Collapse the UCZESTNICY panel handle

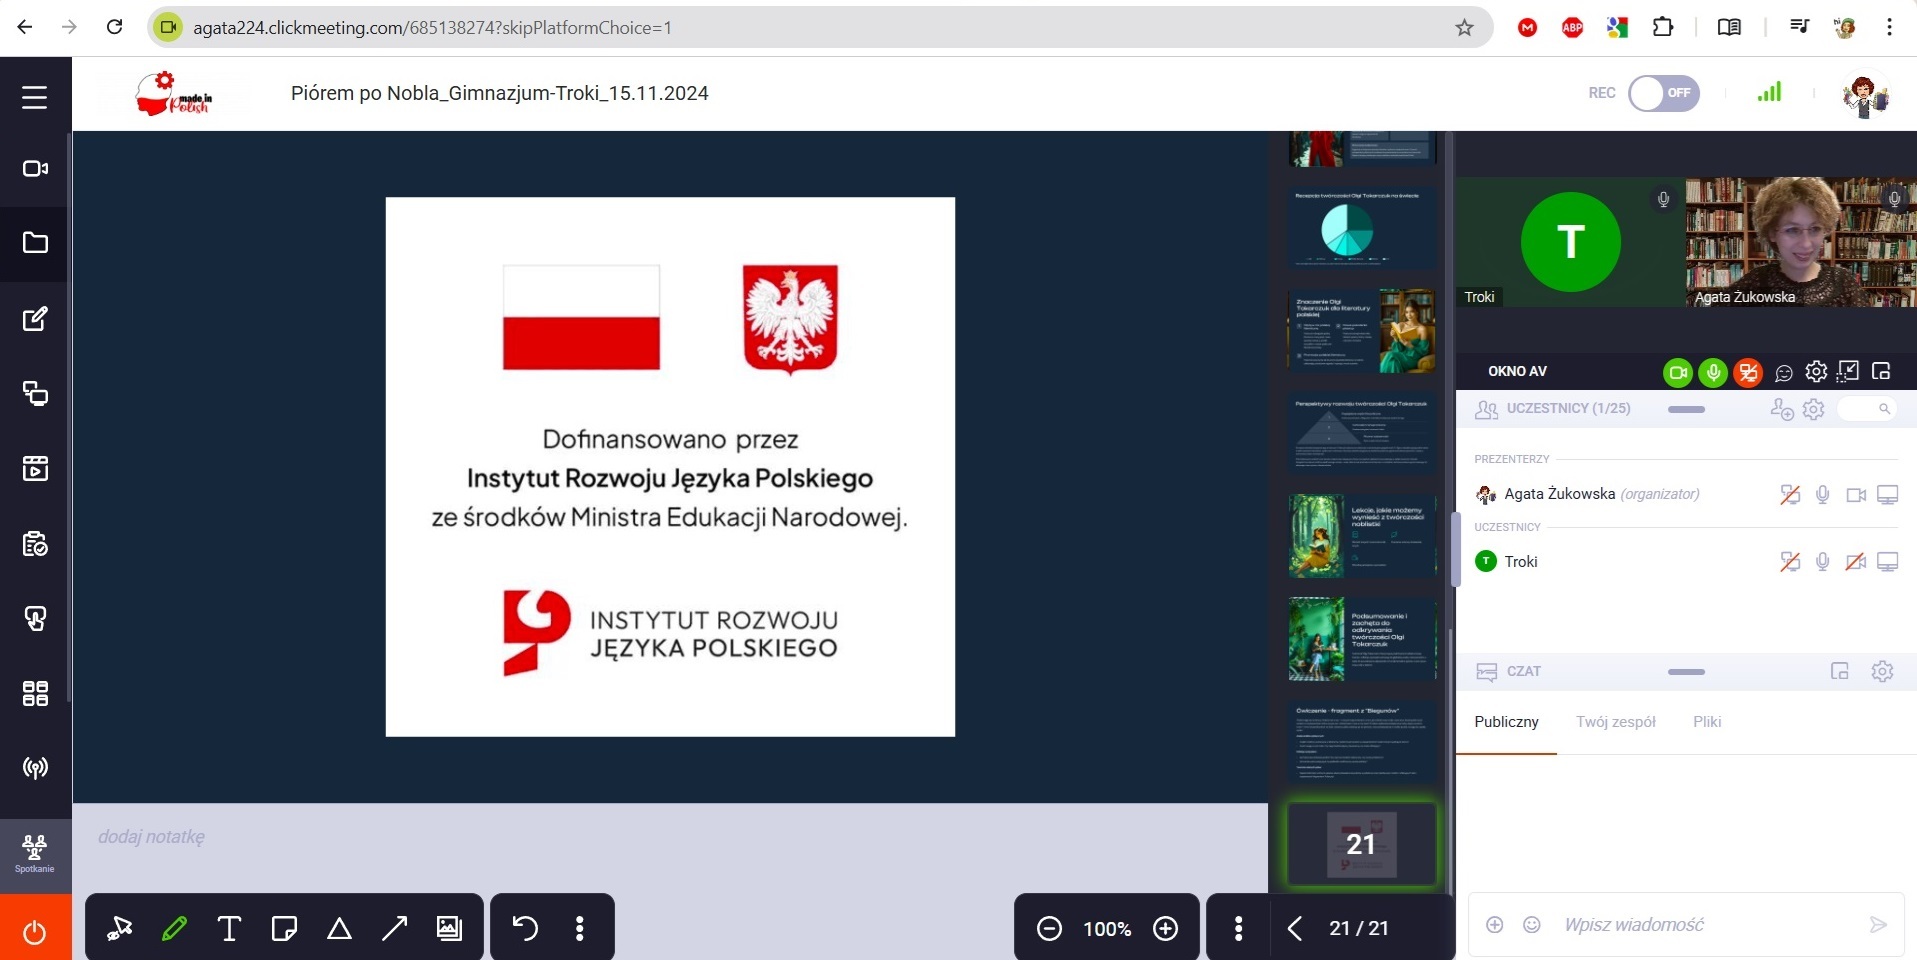click(x=1686, y=409)
